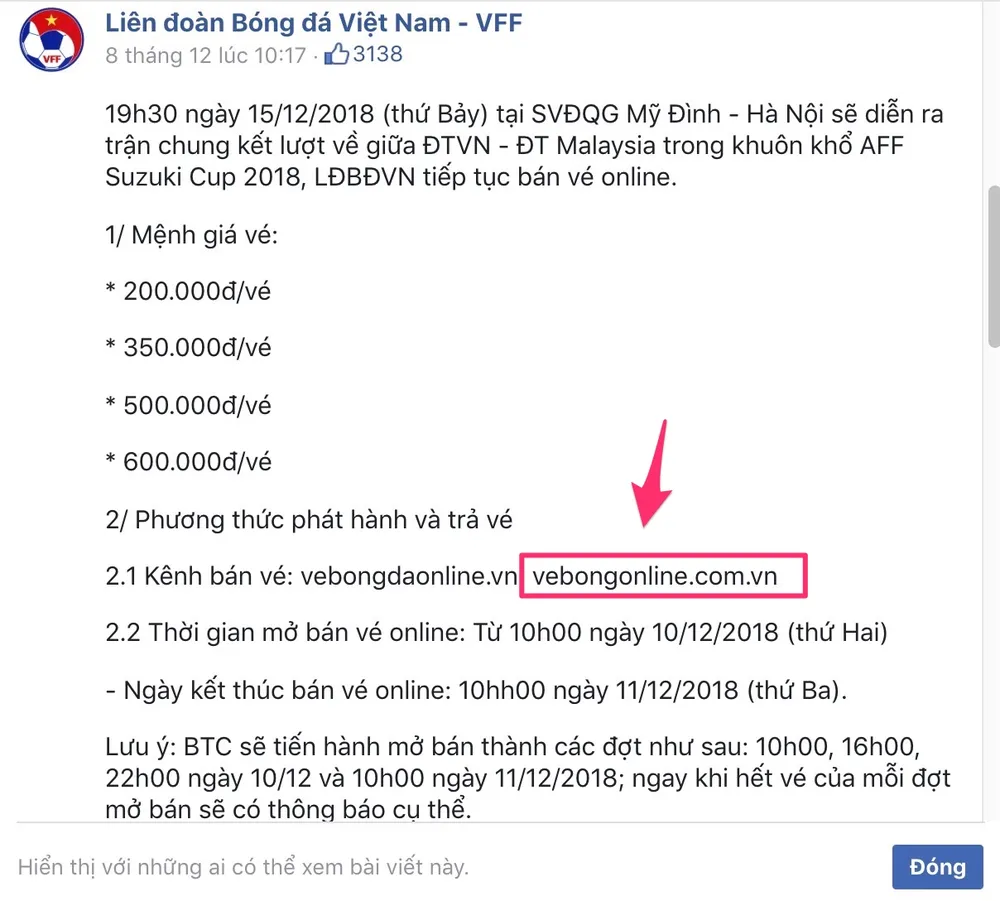Click the 500.000đ/vé ticket price line
The width and height of the screenshot is (1000, 901).
(x=188, y=405)
